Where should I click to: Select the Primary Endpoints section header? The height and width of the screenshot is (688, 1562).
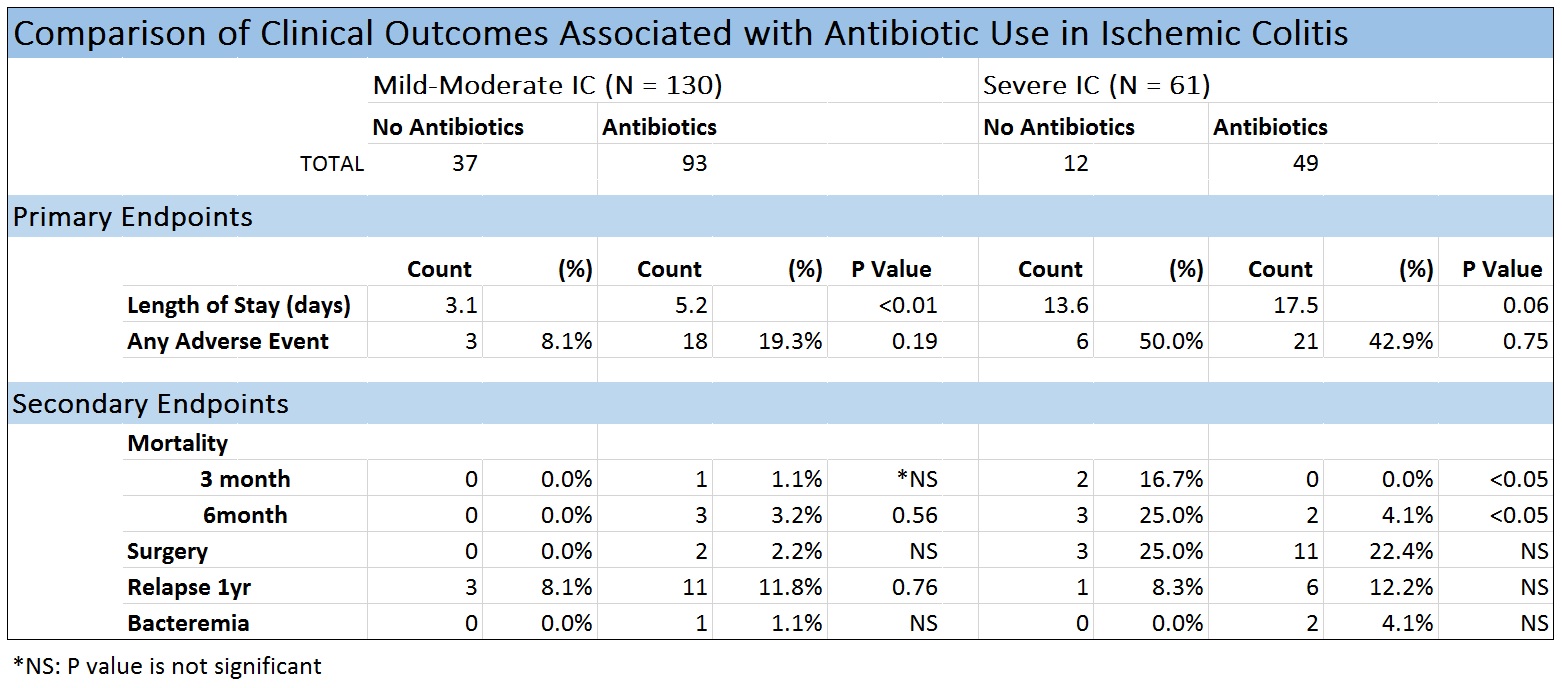(x=132, y=217)
